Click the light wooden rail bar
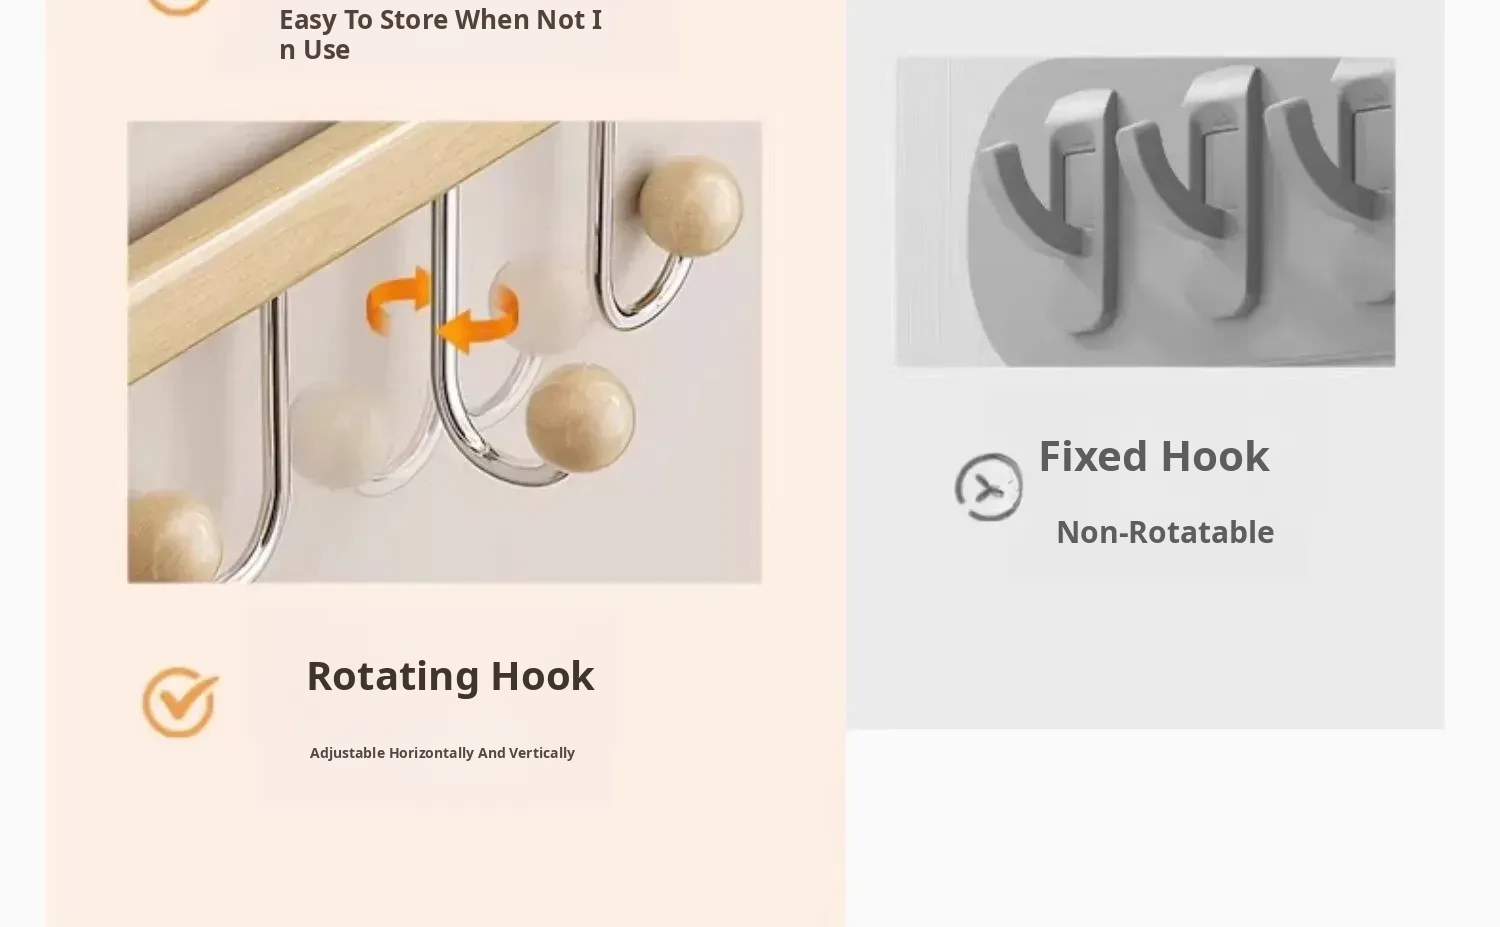The height and width of the screenshot is (927, 1500). coord(330,210)
